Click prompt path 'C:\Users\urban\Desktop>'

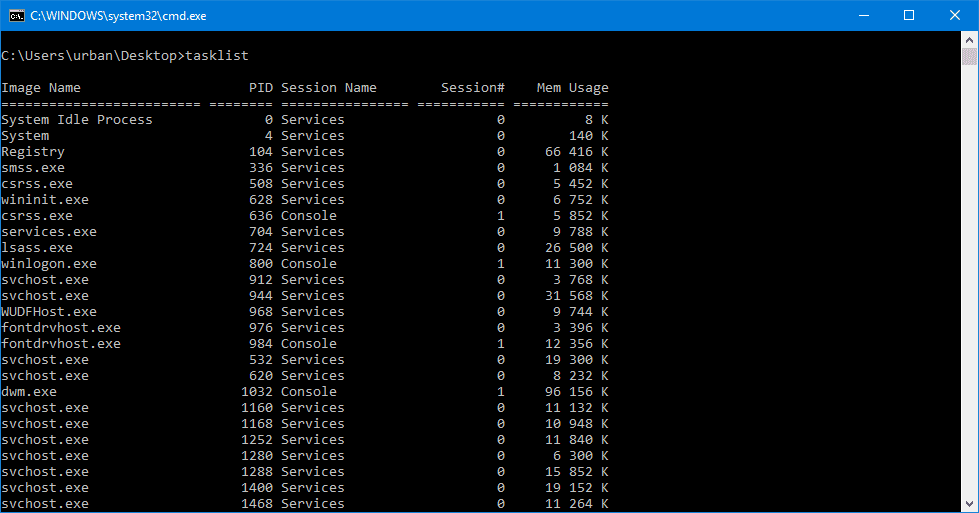pos(93,56)
